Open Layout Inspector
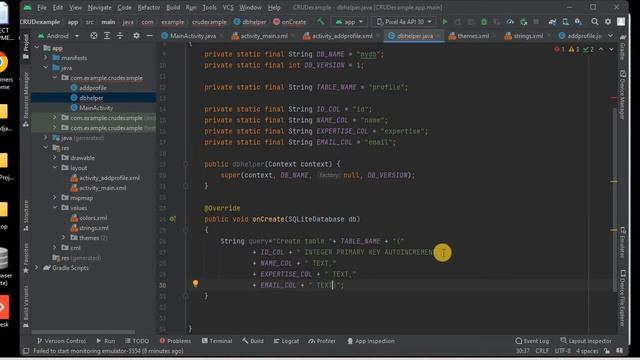This screenshot has width=640, height=360. [586, 341]
